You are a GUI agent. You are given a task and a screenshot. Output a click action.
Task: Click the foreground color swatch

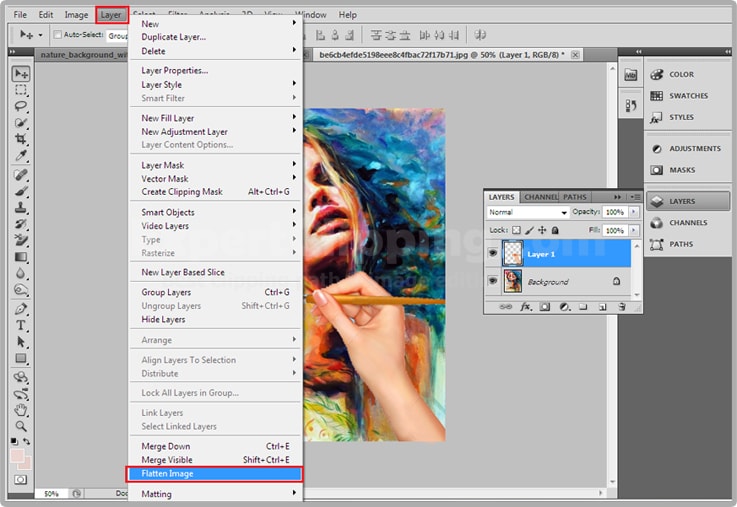[x=17, y=455]
